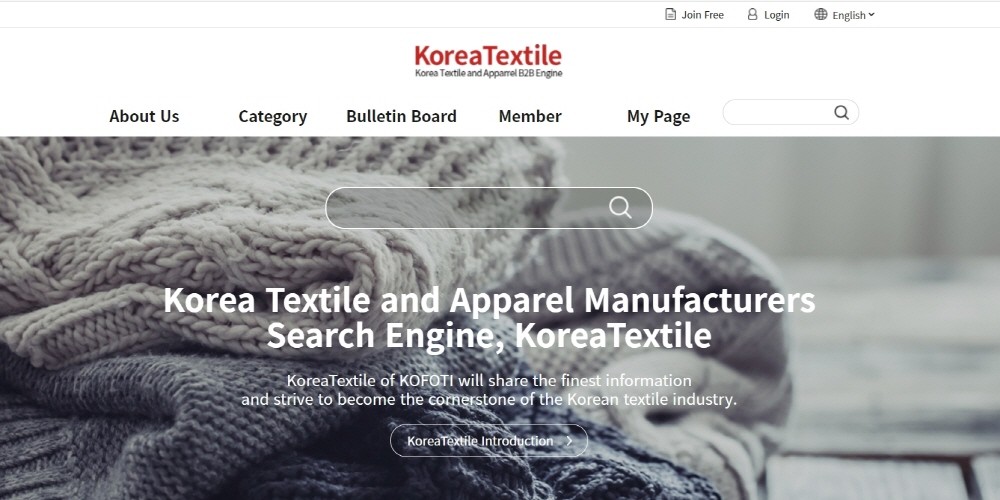
Task: Click the KoreaTextile red logo
Action: point(488,55)
